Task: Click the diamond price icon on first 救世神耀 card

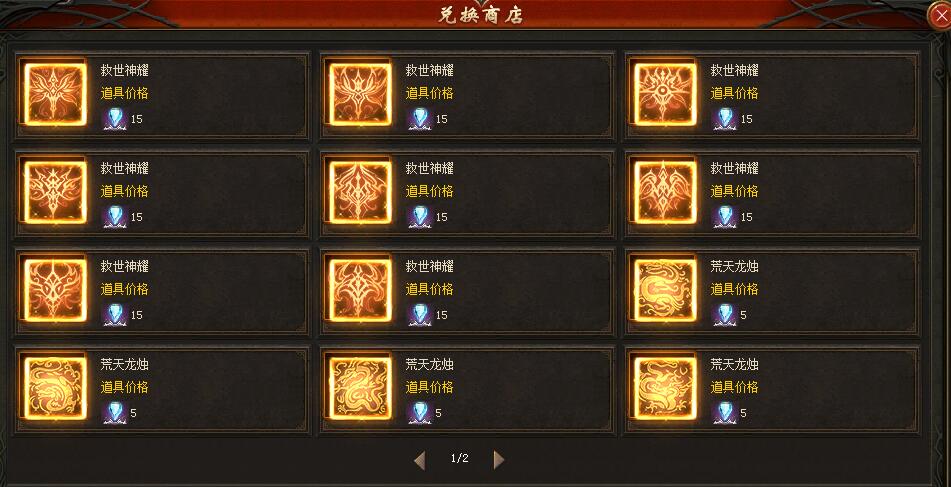Action: (114, 119)
